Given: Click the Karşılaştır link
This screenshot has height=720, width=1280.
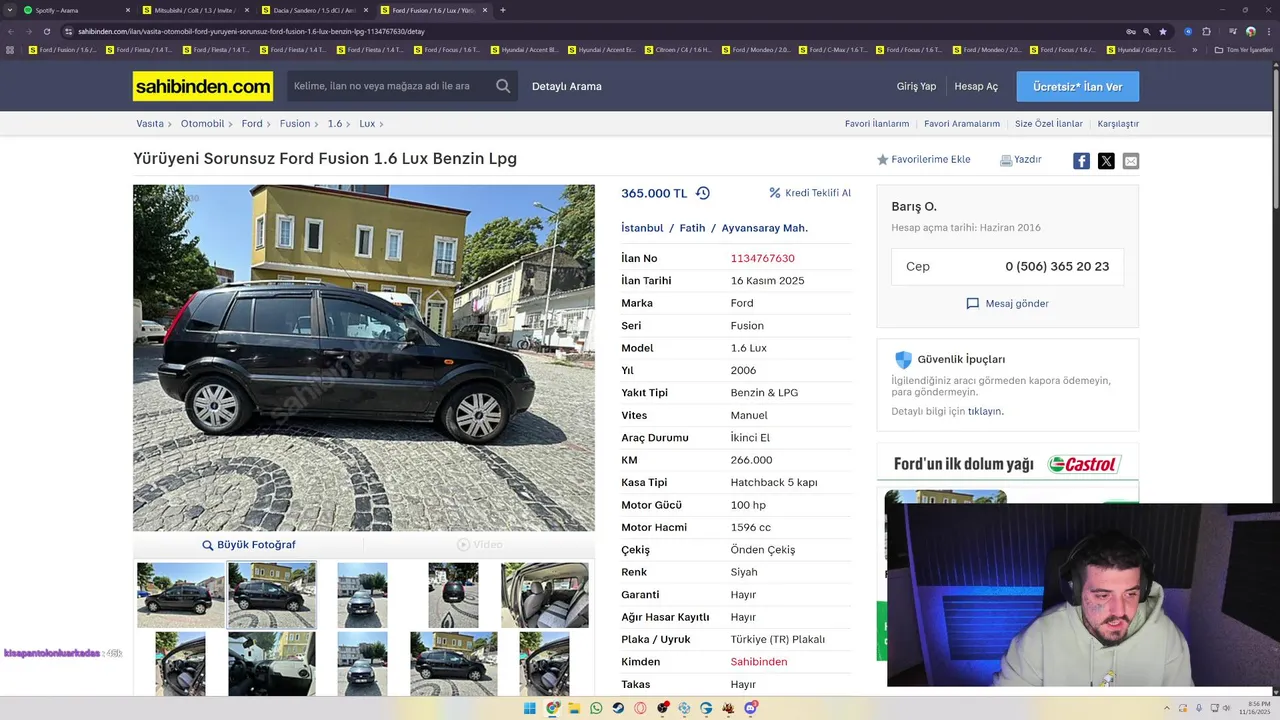Looking at the screenshot, I should click(1118, 124).
